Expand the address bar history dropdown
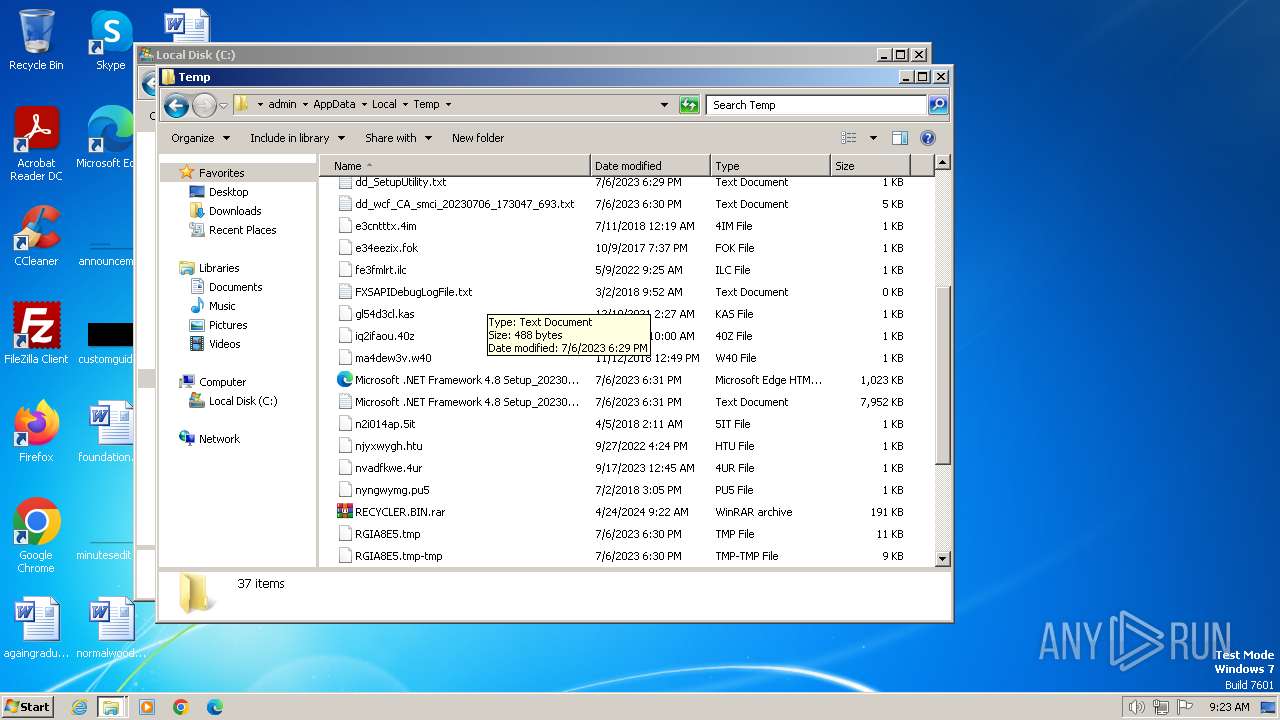1280x720 pixels. tap(664, 104)
